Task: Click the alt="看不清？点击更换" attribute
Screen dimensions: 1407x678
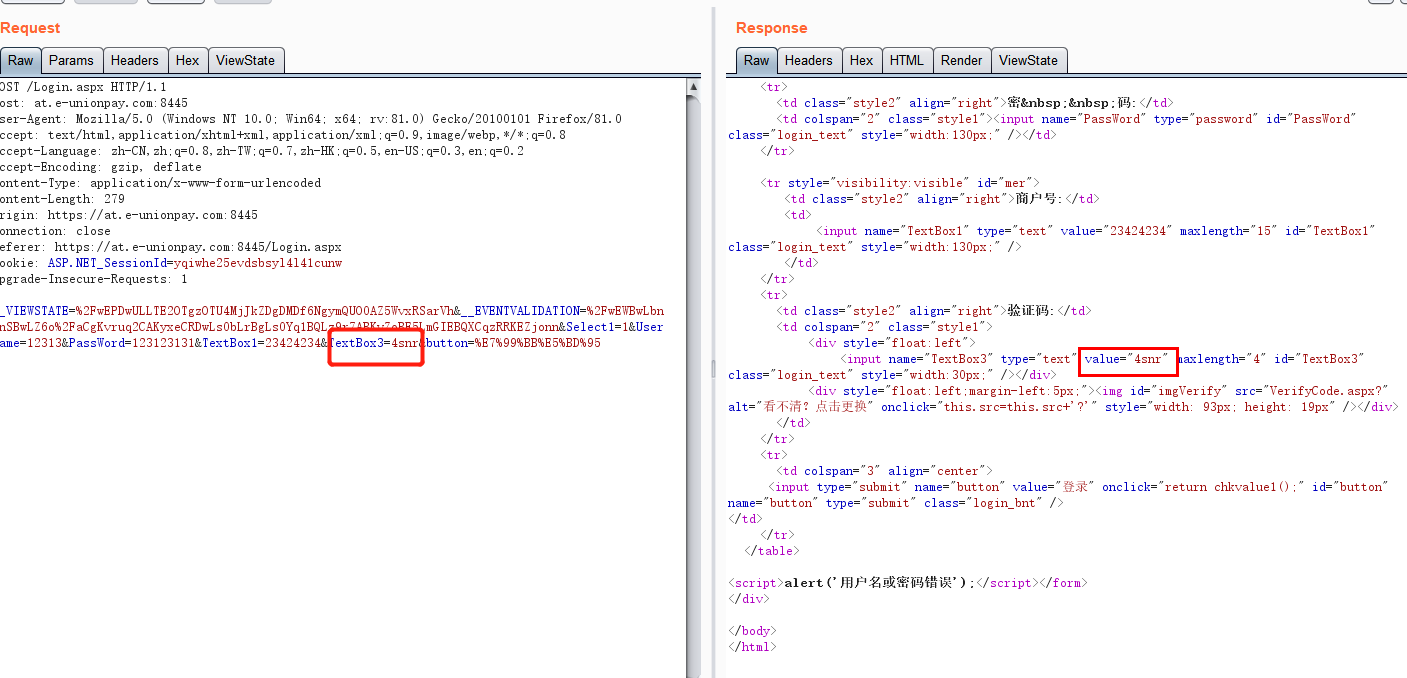Action: click(x=801, y=407)
